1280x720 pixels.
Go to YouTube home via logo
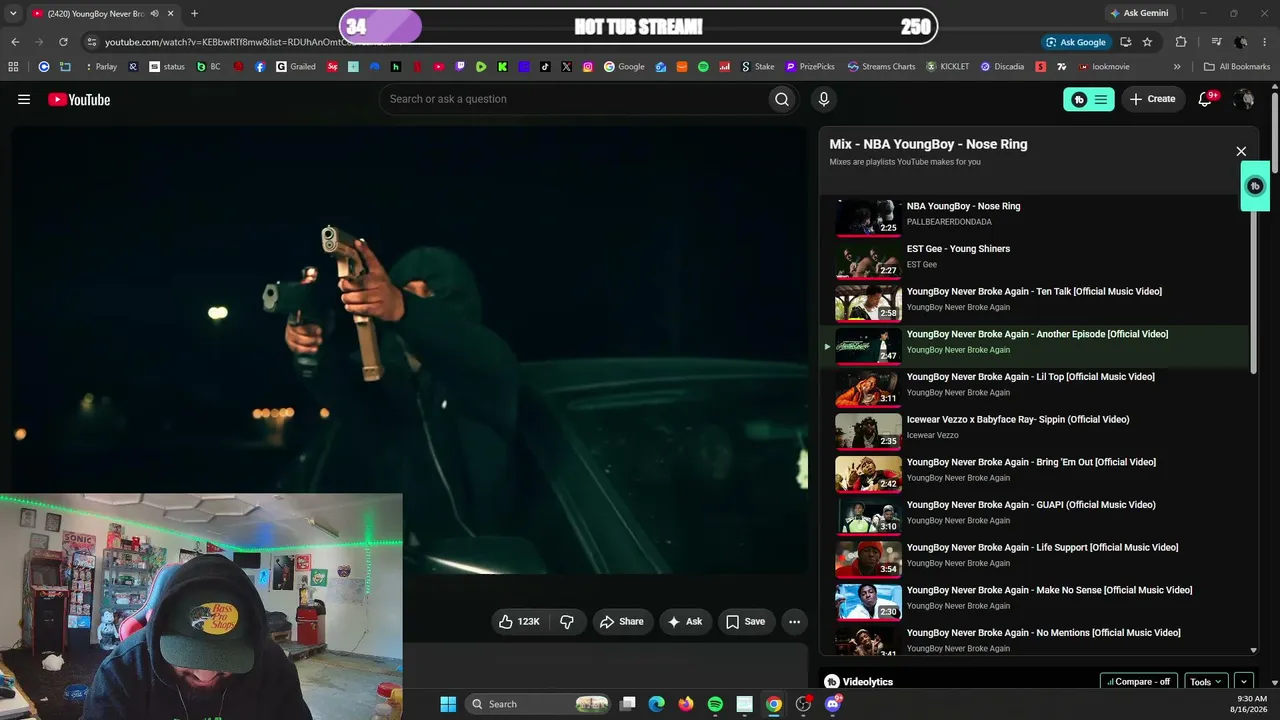(x=79, y=99)
